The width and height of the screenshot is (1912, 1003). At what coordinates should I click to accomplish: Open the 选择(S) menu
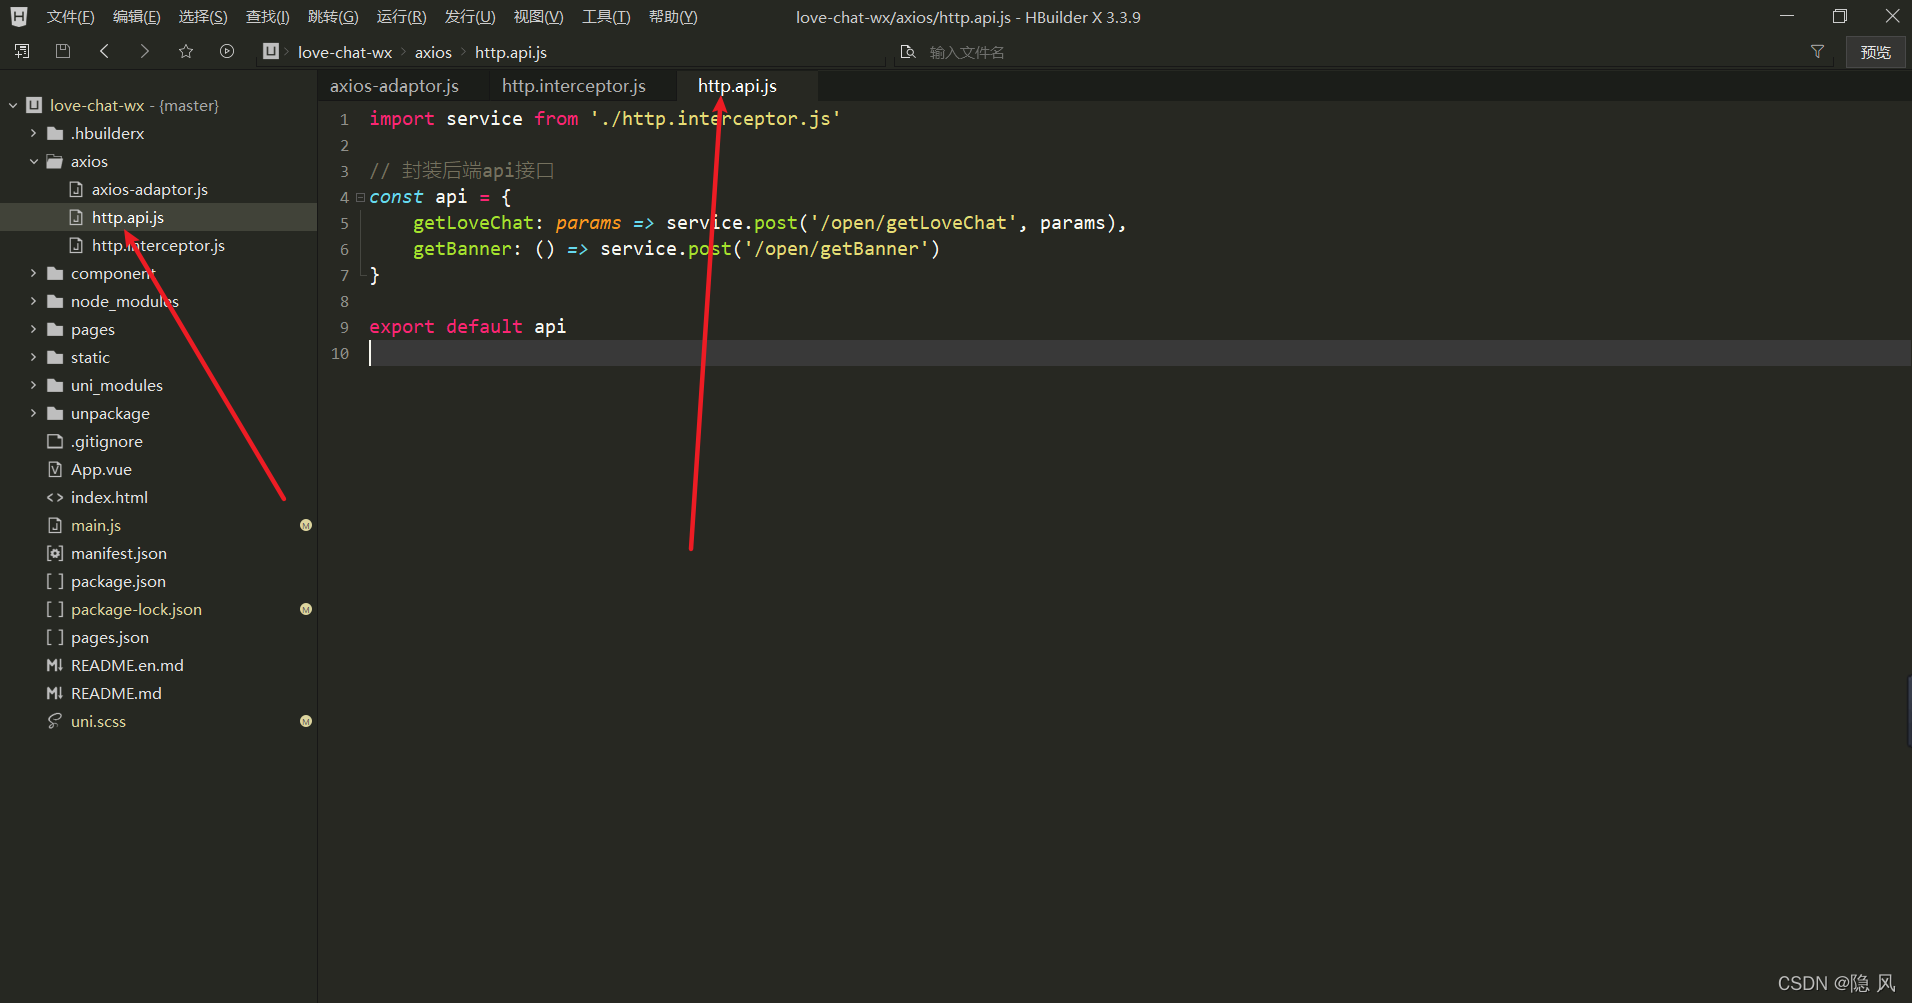coord(203,17)
